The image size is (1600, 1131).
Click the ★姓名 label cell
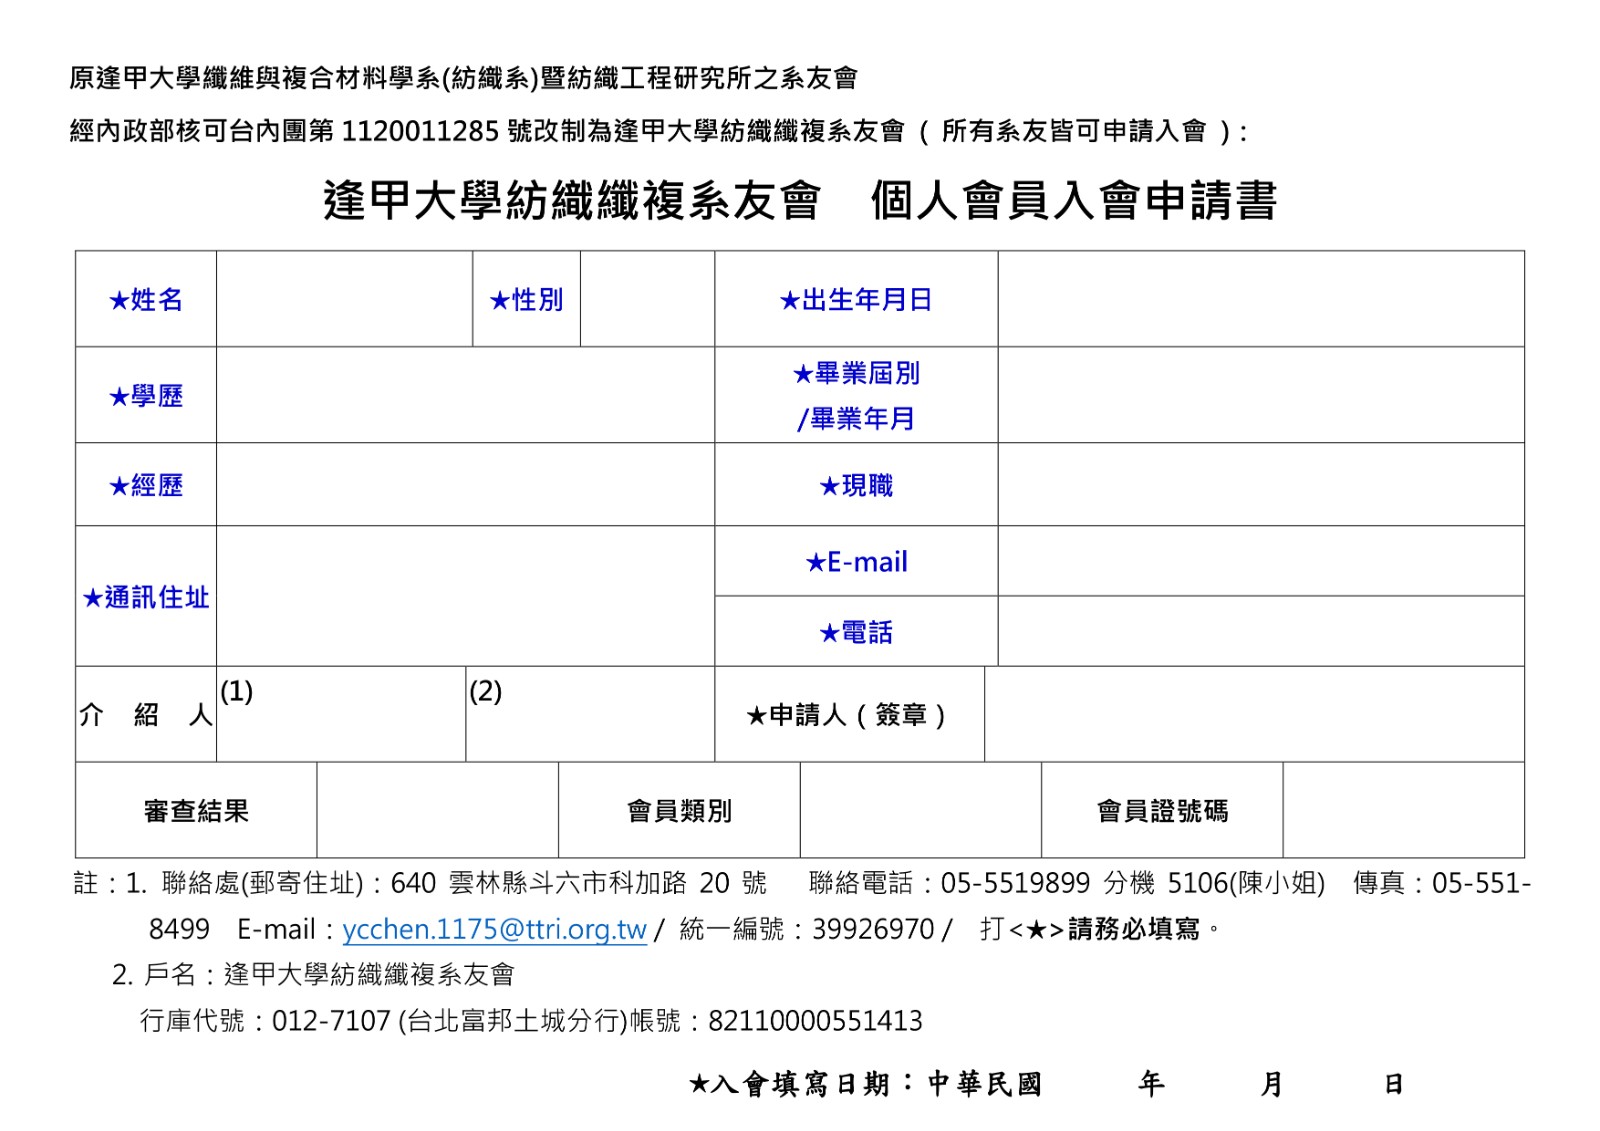146,299
